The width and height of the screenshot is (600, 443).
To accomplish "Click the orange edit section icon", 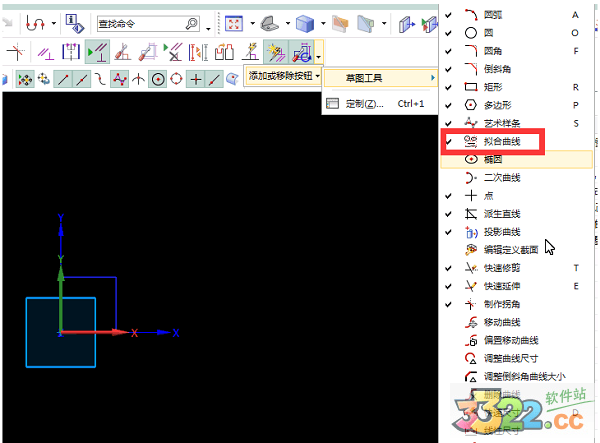I will pyautogui.click(x=340, y=24).
